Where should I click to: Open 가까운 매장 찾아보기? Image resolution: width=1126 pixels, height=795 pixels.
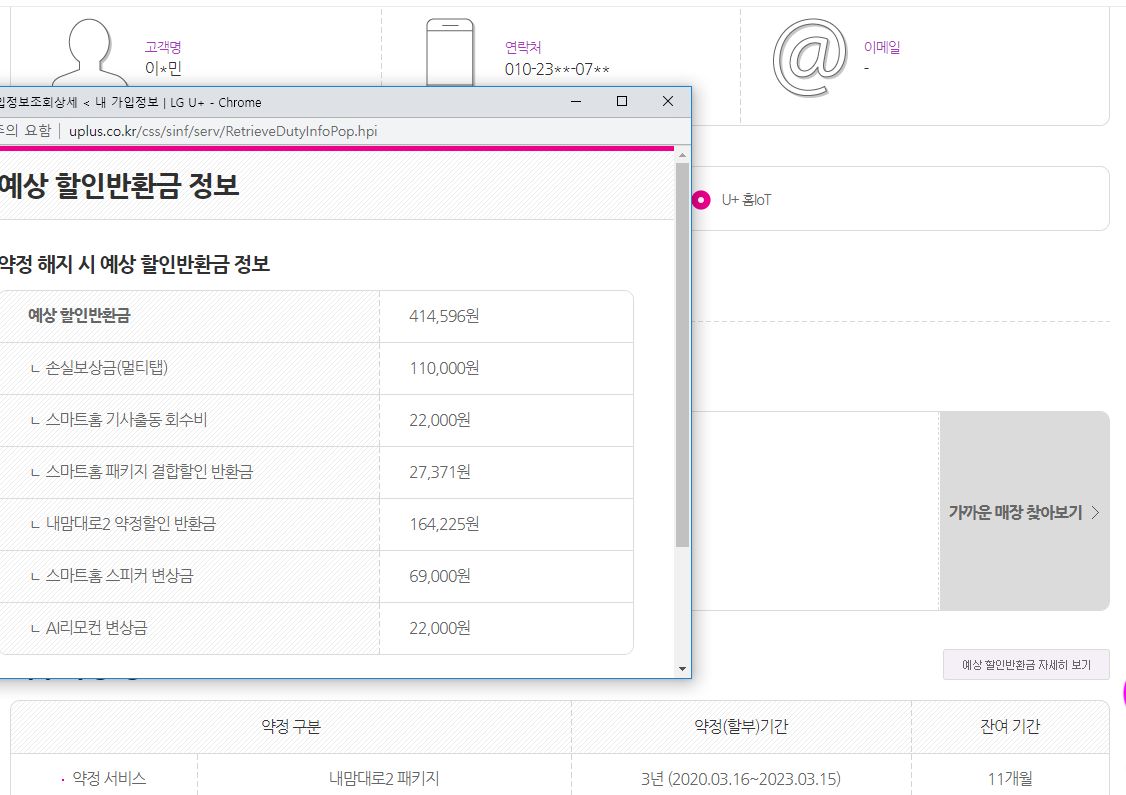coord(1015,512)
